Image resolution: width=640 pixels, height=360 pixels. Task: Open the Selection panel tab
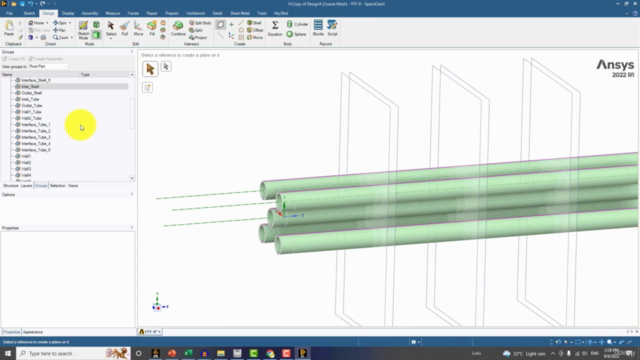coord(58,186)
